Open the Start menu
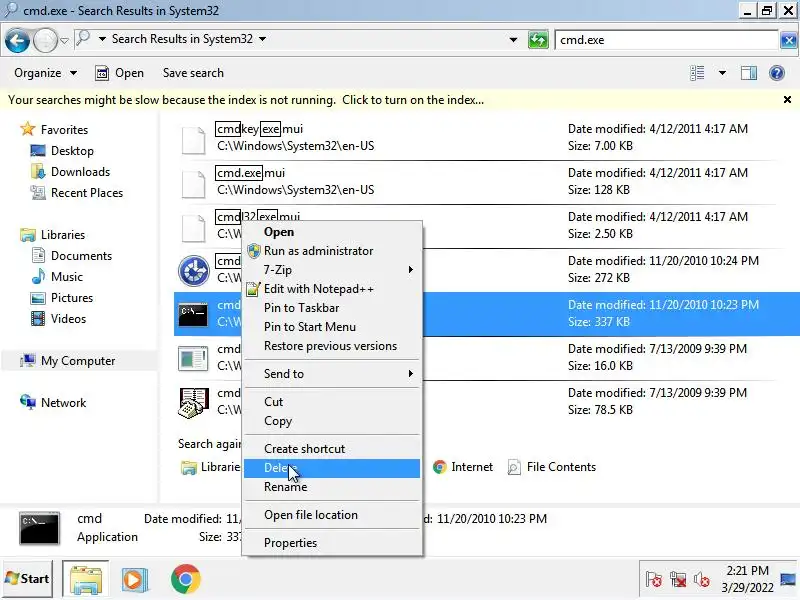The image size is (800, 600). point(28,579)
